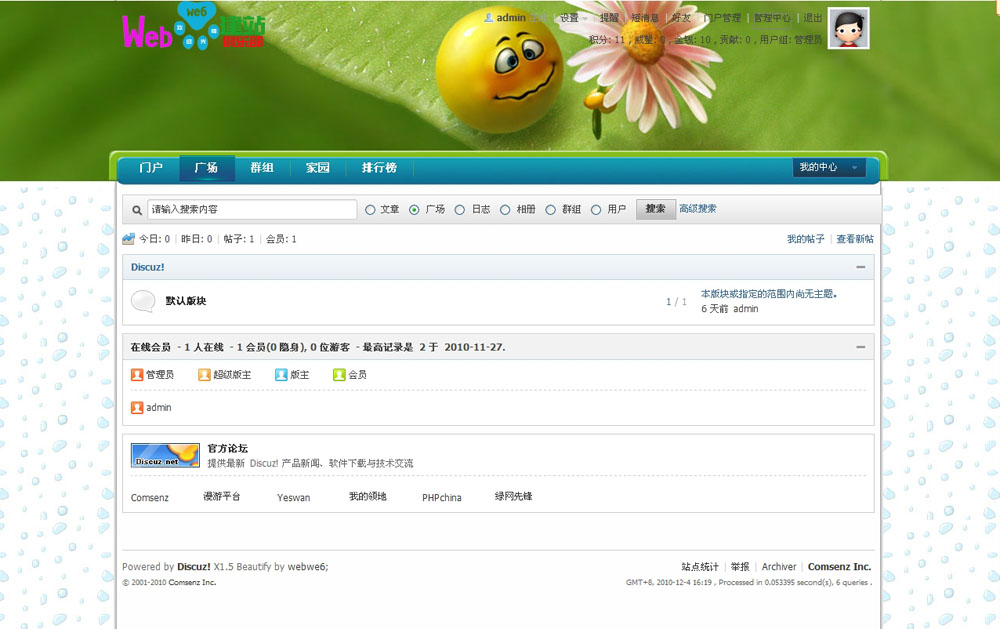1000x629 pixels.
Task: Click the 搜索 button
Action: (x=656, y=209)
